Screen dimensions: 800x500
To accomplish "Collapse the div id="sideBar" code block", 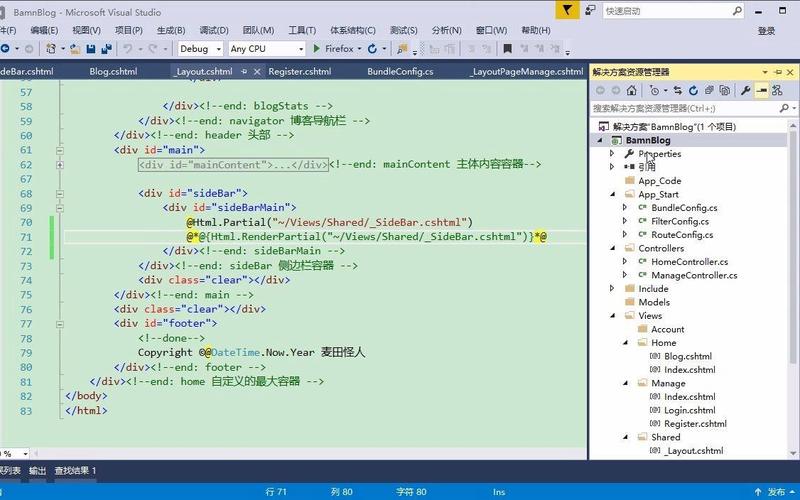I will 60,194.
